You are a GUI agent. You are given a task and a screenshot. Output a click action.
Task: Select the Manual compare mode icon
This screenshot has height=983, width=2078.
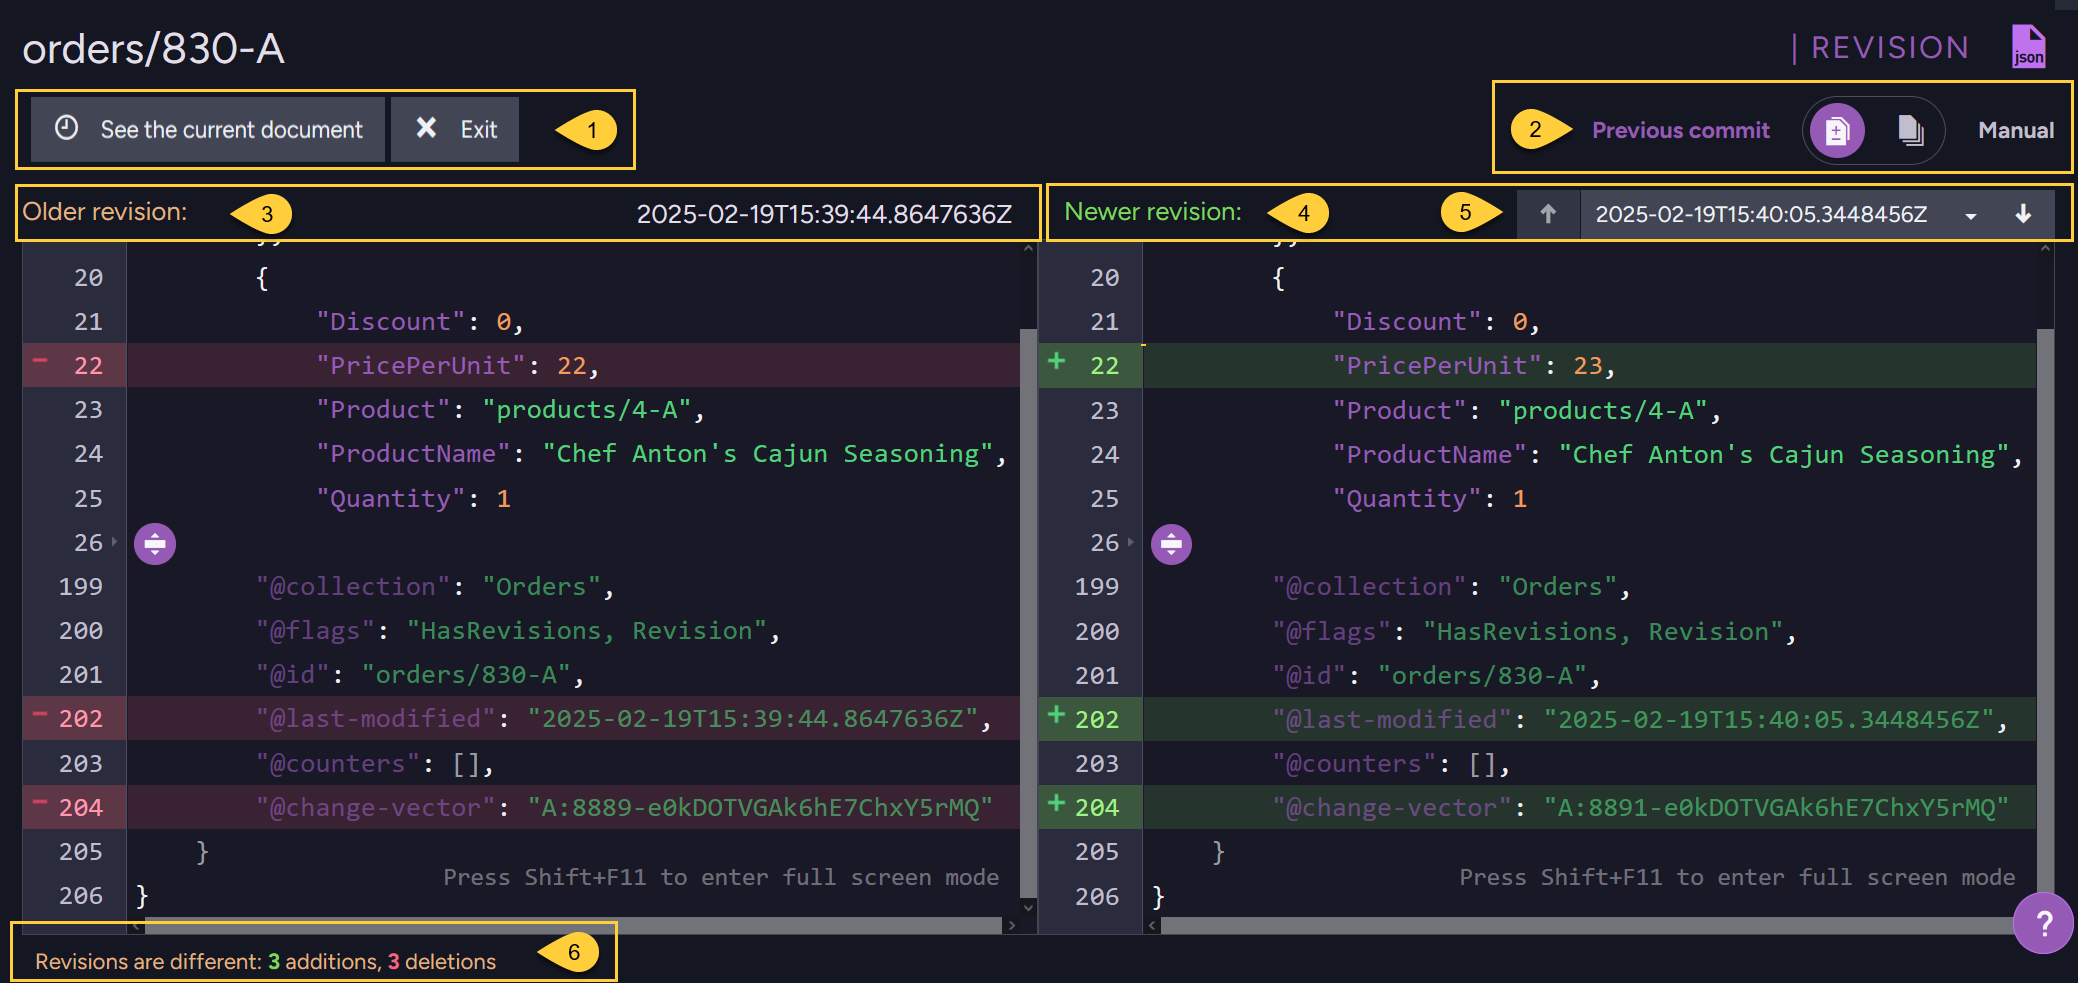tap(1910, 130)
